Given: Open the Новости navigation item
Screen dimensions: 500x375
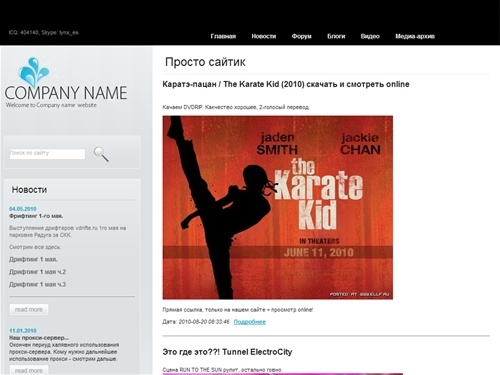Looking at the screenshot, I should (x=264, y=36).
